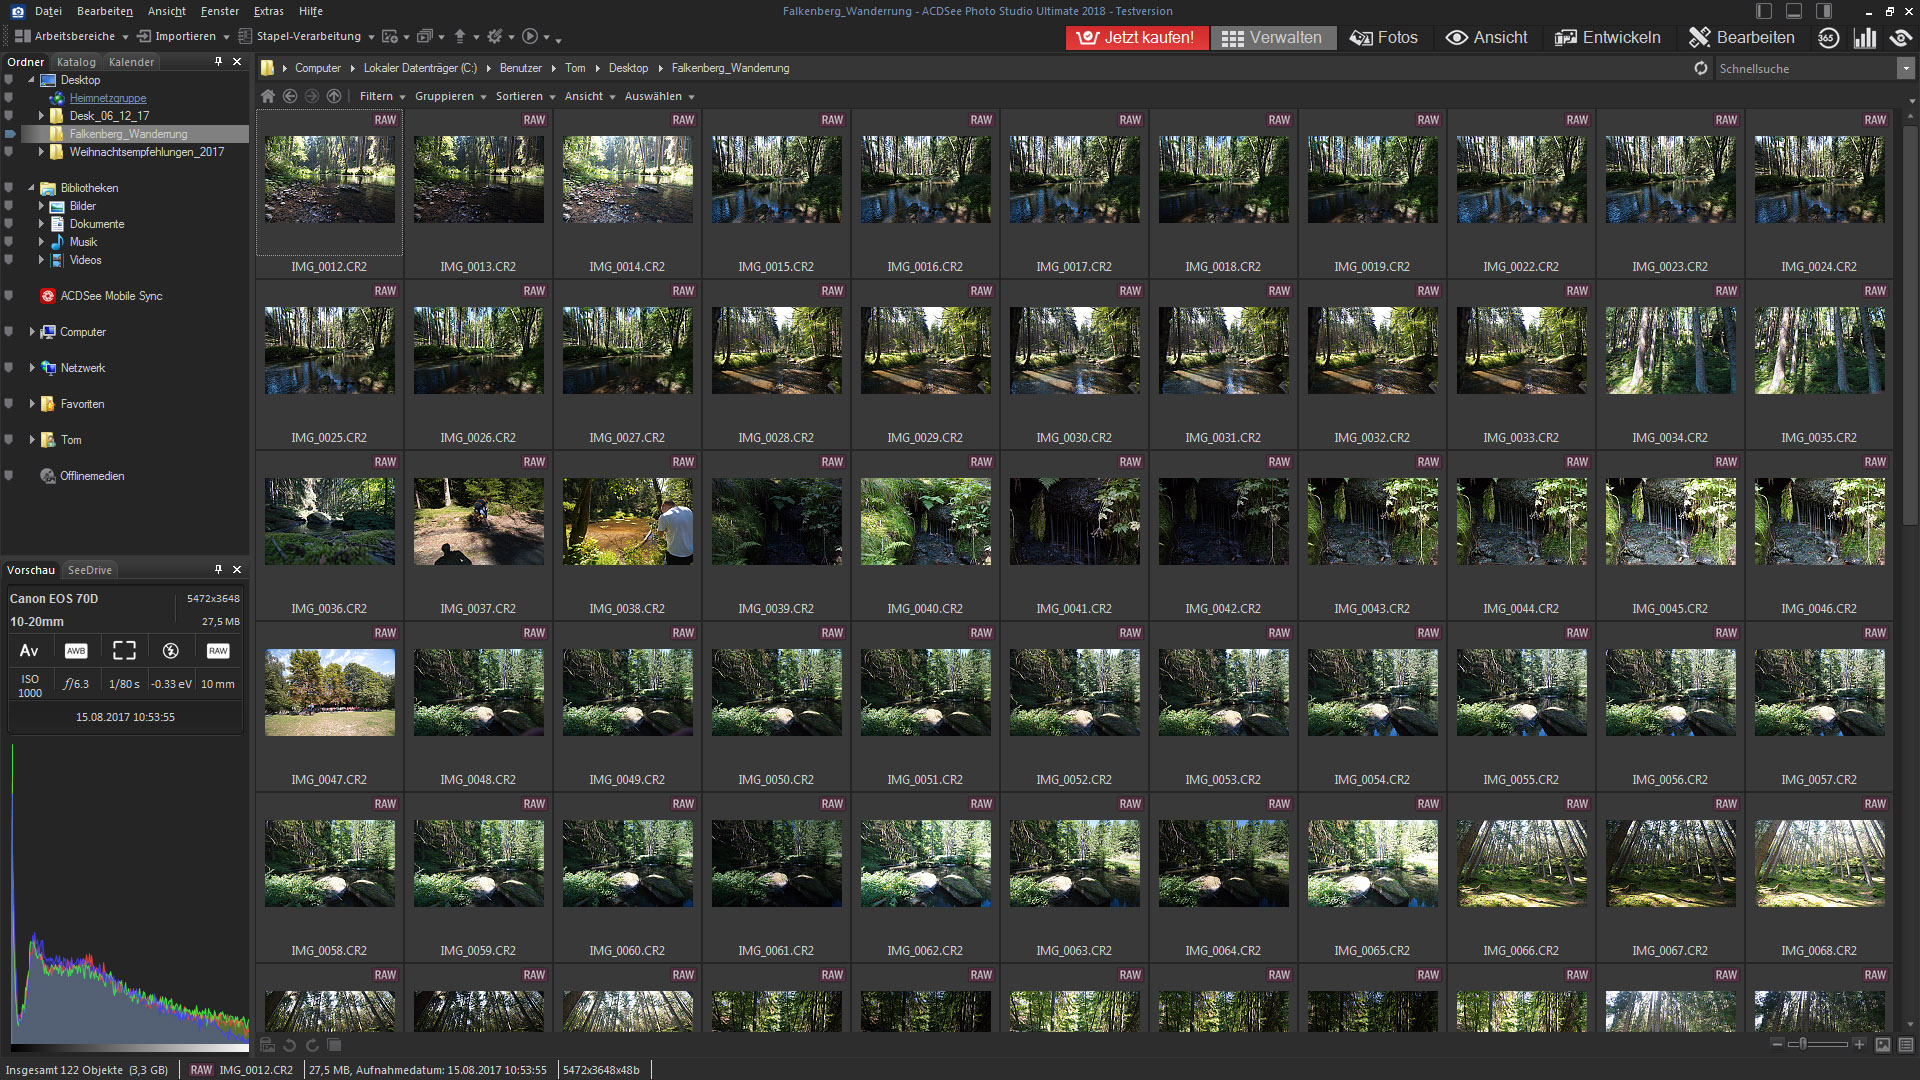Toggle Easy-Select marker beside Falkenberg_Wanderrung
The width and height of the screenshot is (1920, 1080).
pyautogui.click(x=9, y=134)
